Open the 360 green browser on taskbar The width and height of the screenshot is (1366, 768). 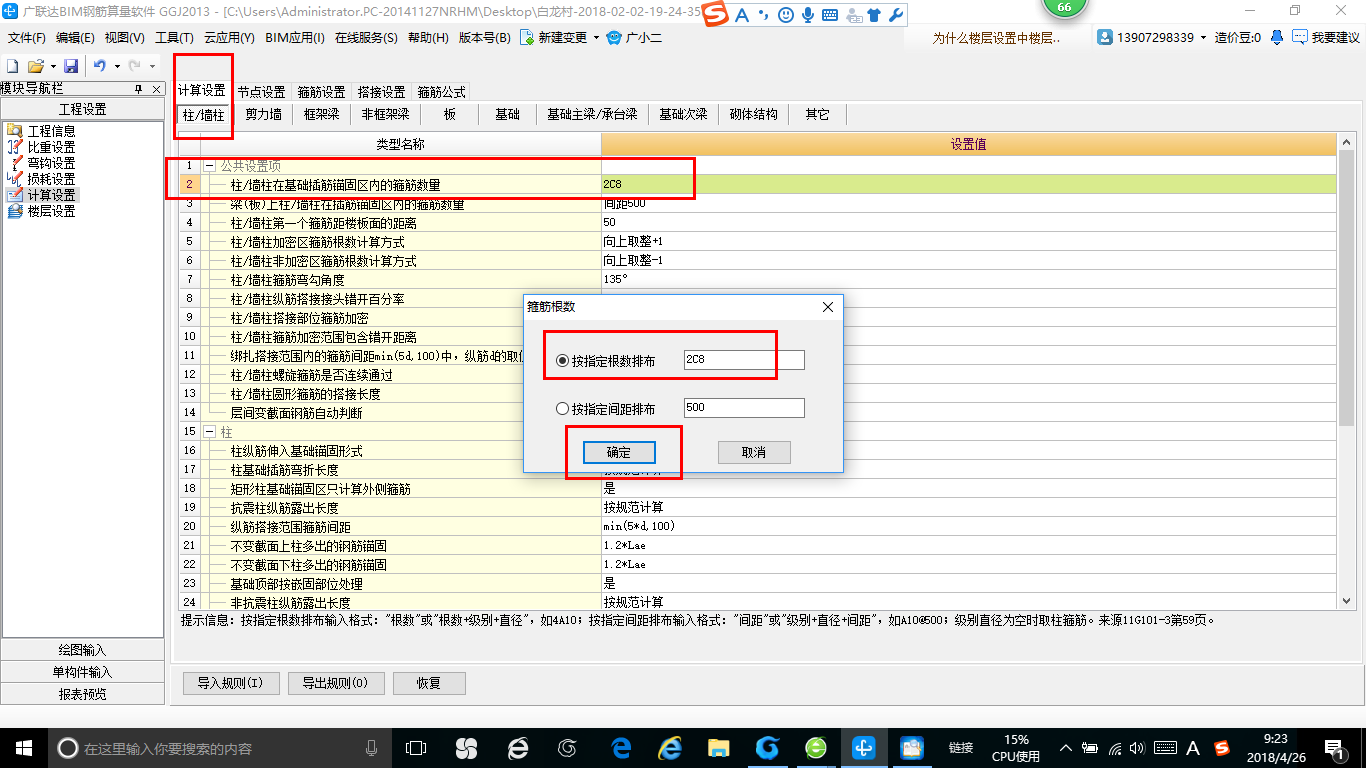pyautogui.click(x=816, y=747)
